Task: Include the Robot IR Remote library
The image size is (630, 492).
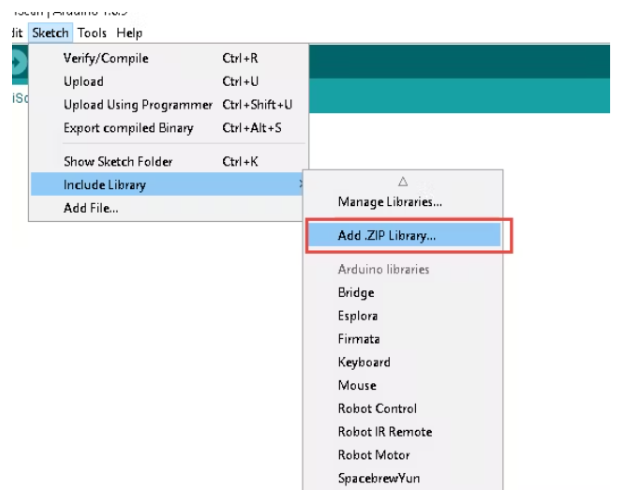Action: click(x=403, y=432)
